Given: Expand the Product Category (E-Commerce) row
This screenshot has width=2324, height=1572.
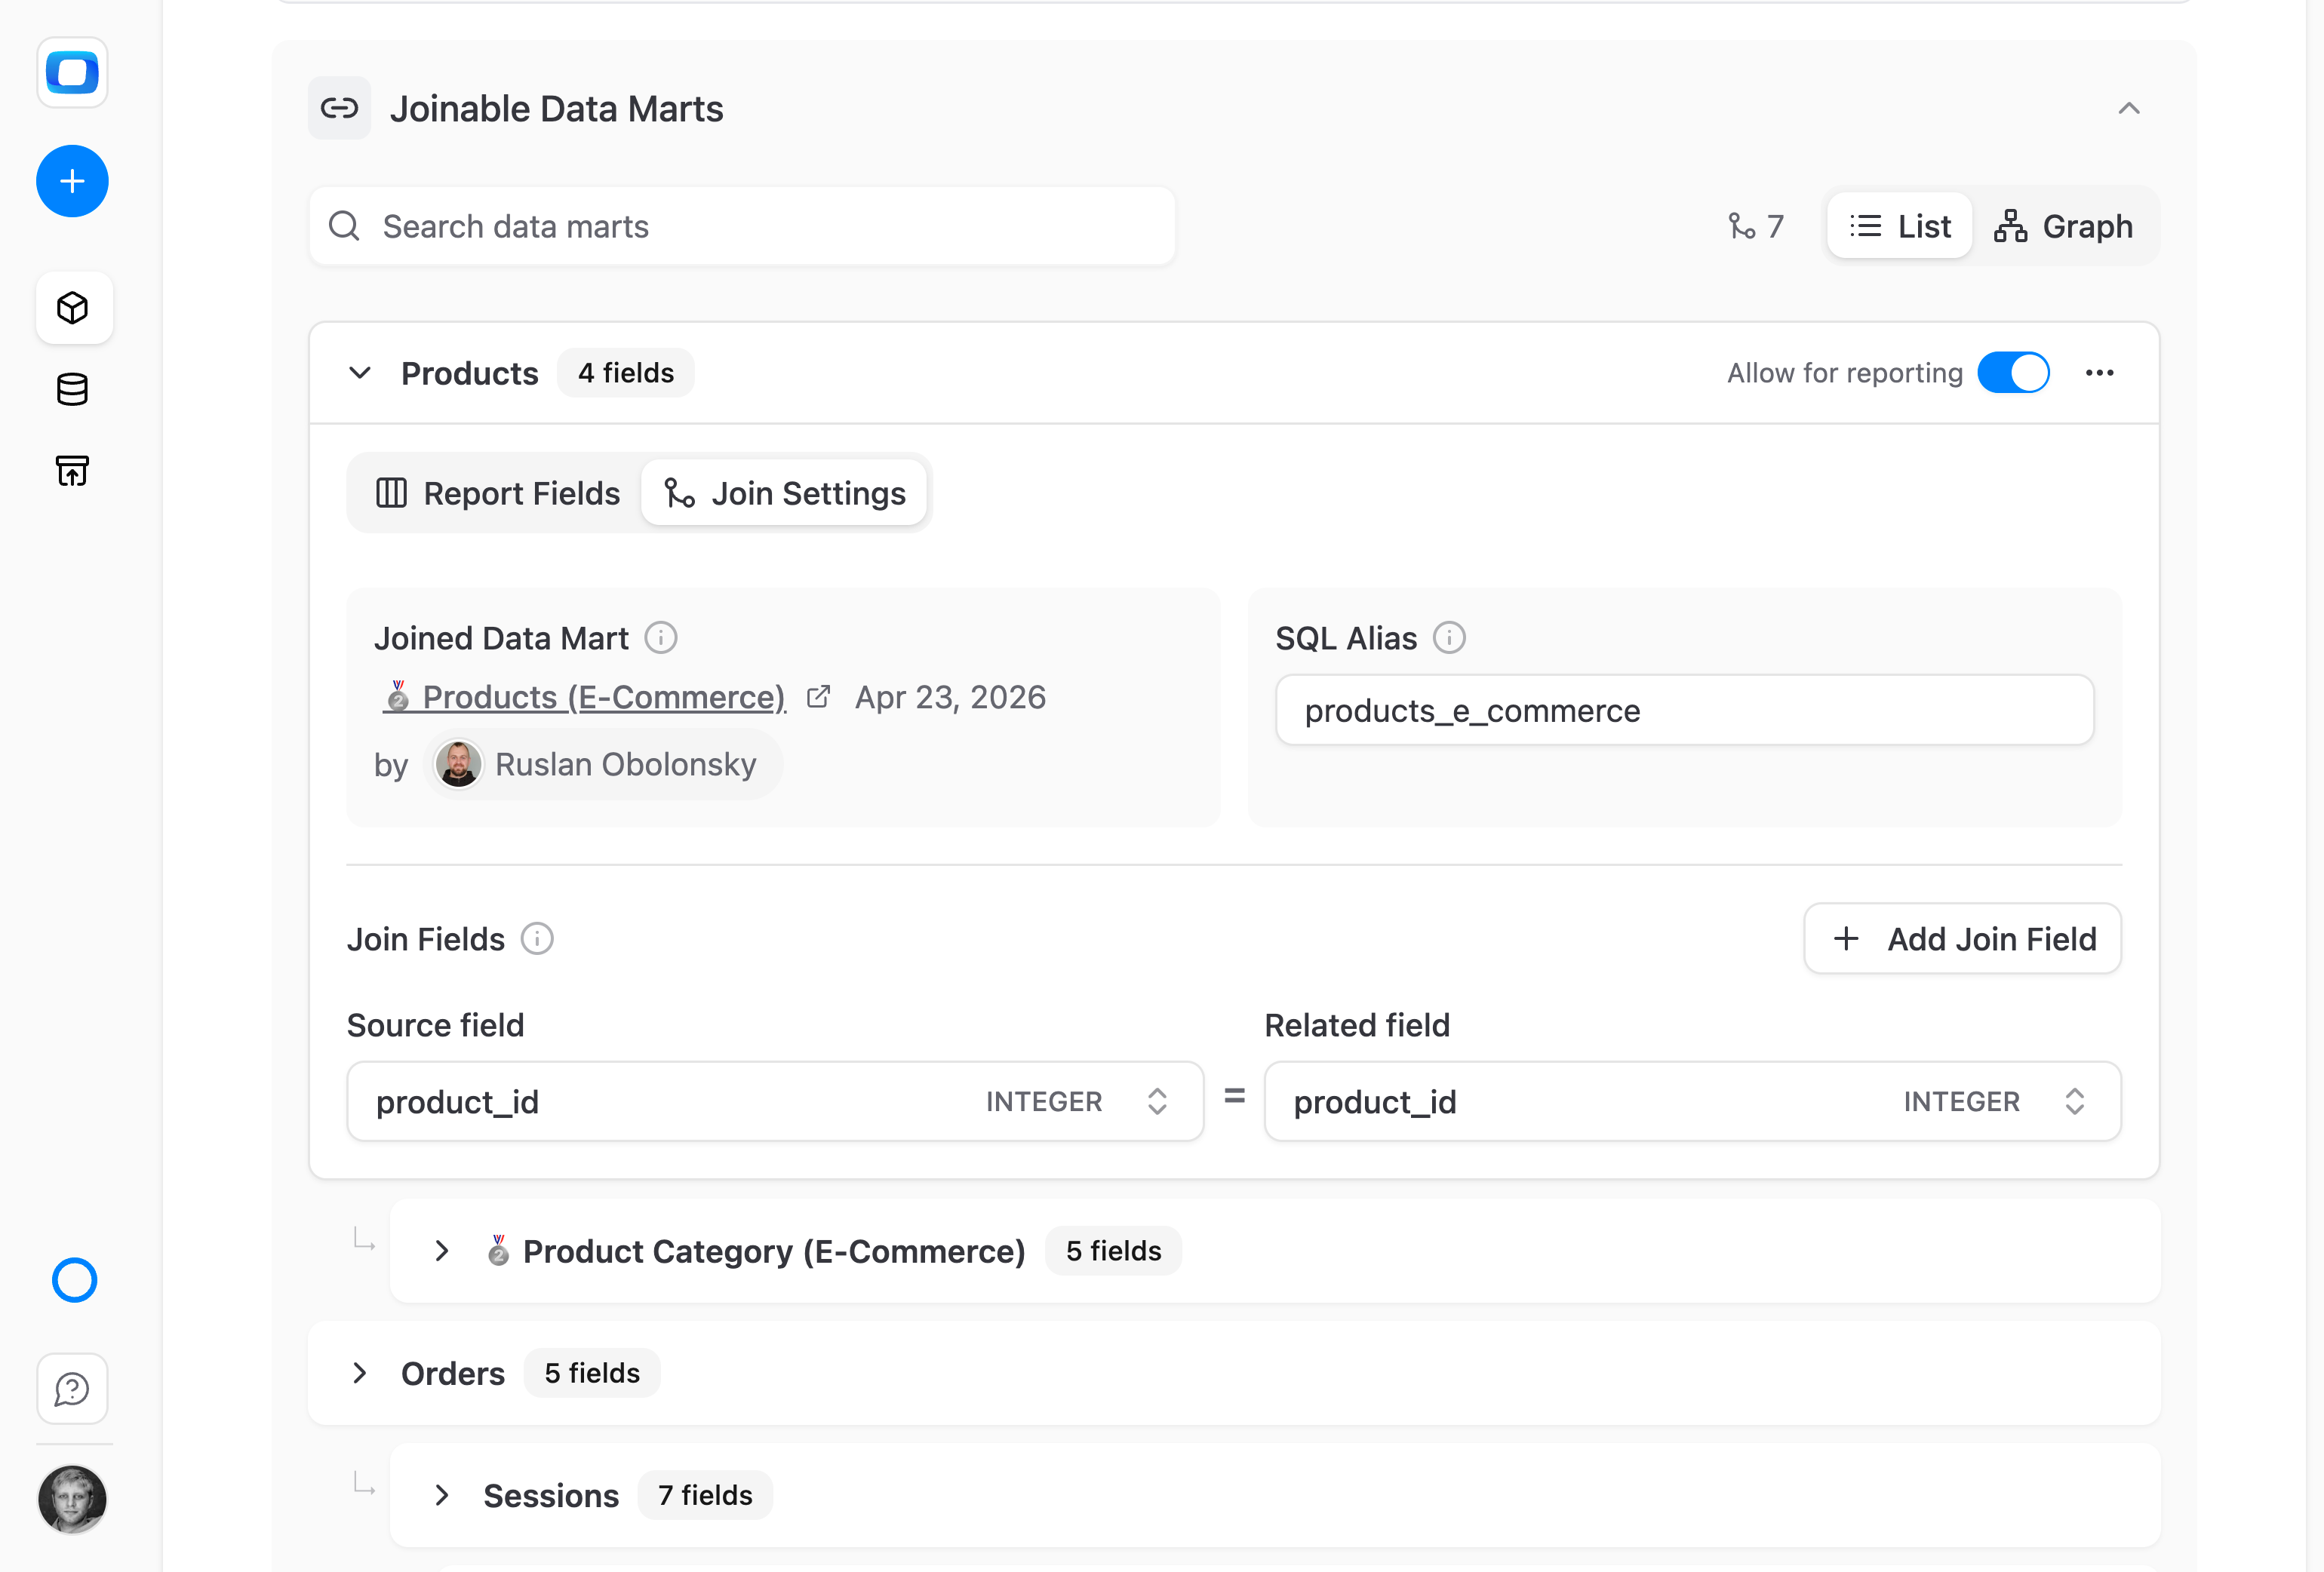Looking at the screenshot, I should 442,1251.
